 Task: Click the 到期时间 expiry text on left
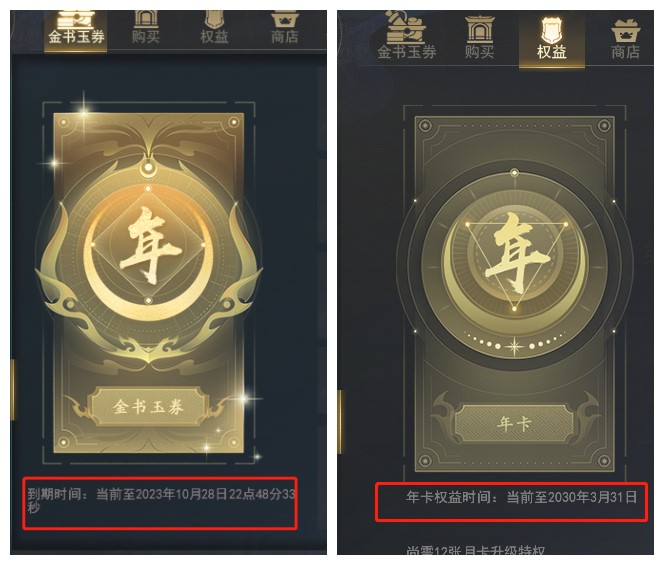pos(161,500)
